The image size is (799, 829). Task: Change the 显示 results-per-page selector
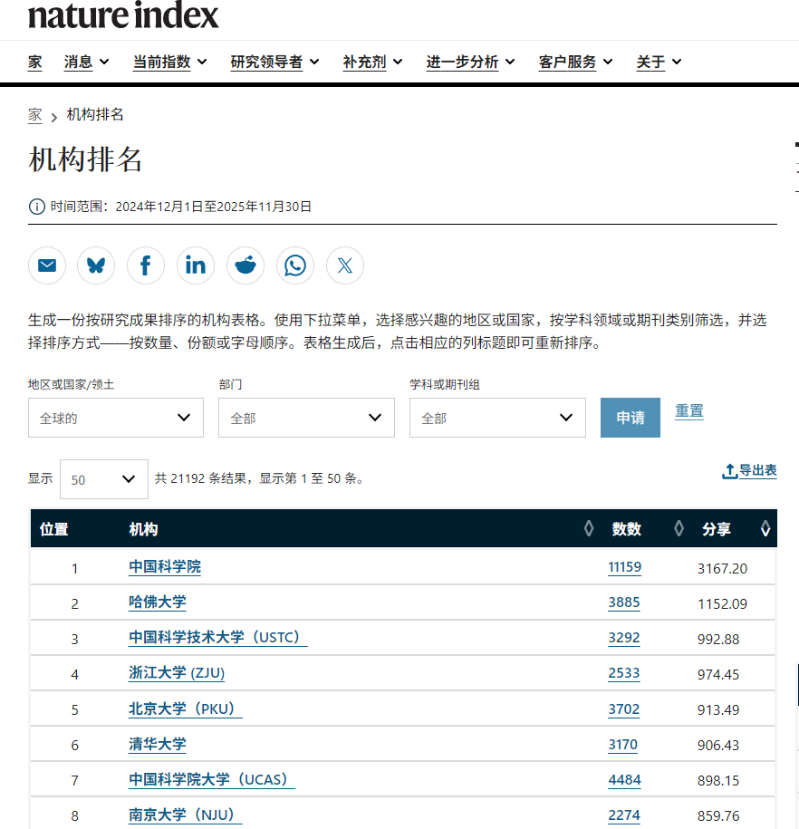(104, 479)
